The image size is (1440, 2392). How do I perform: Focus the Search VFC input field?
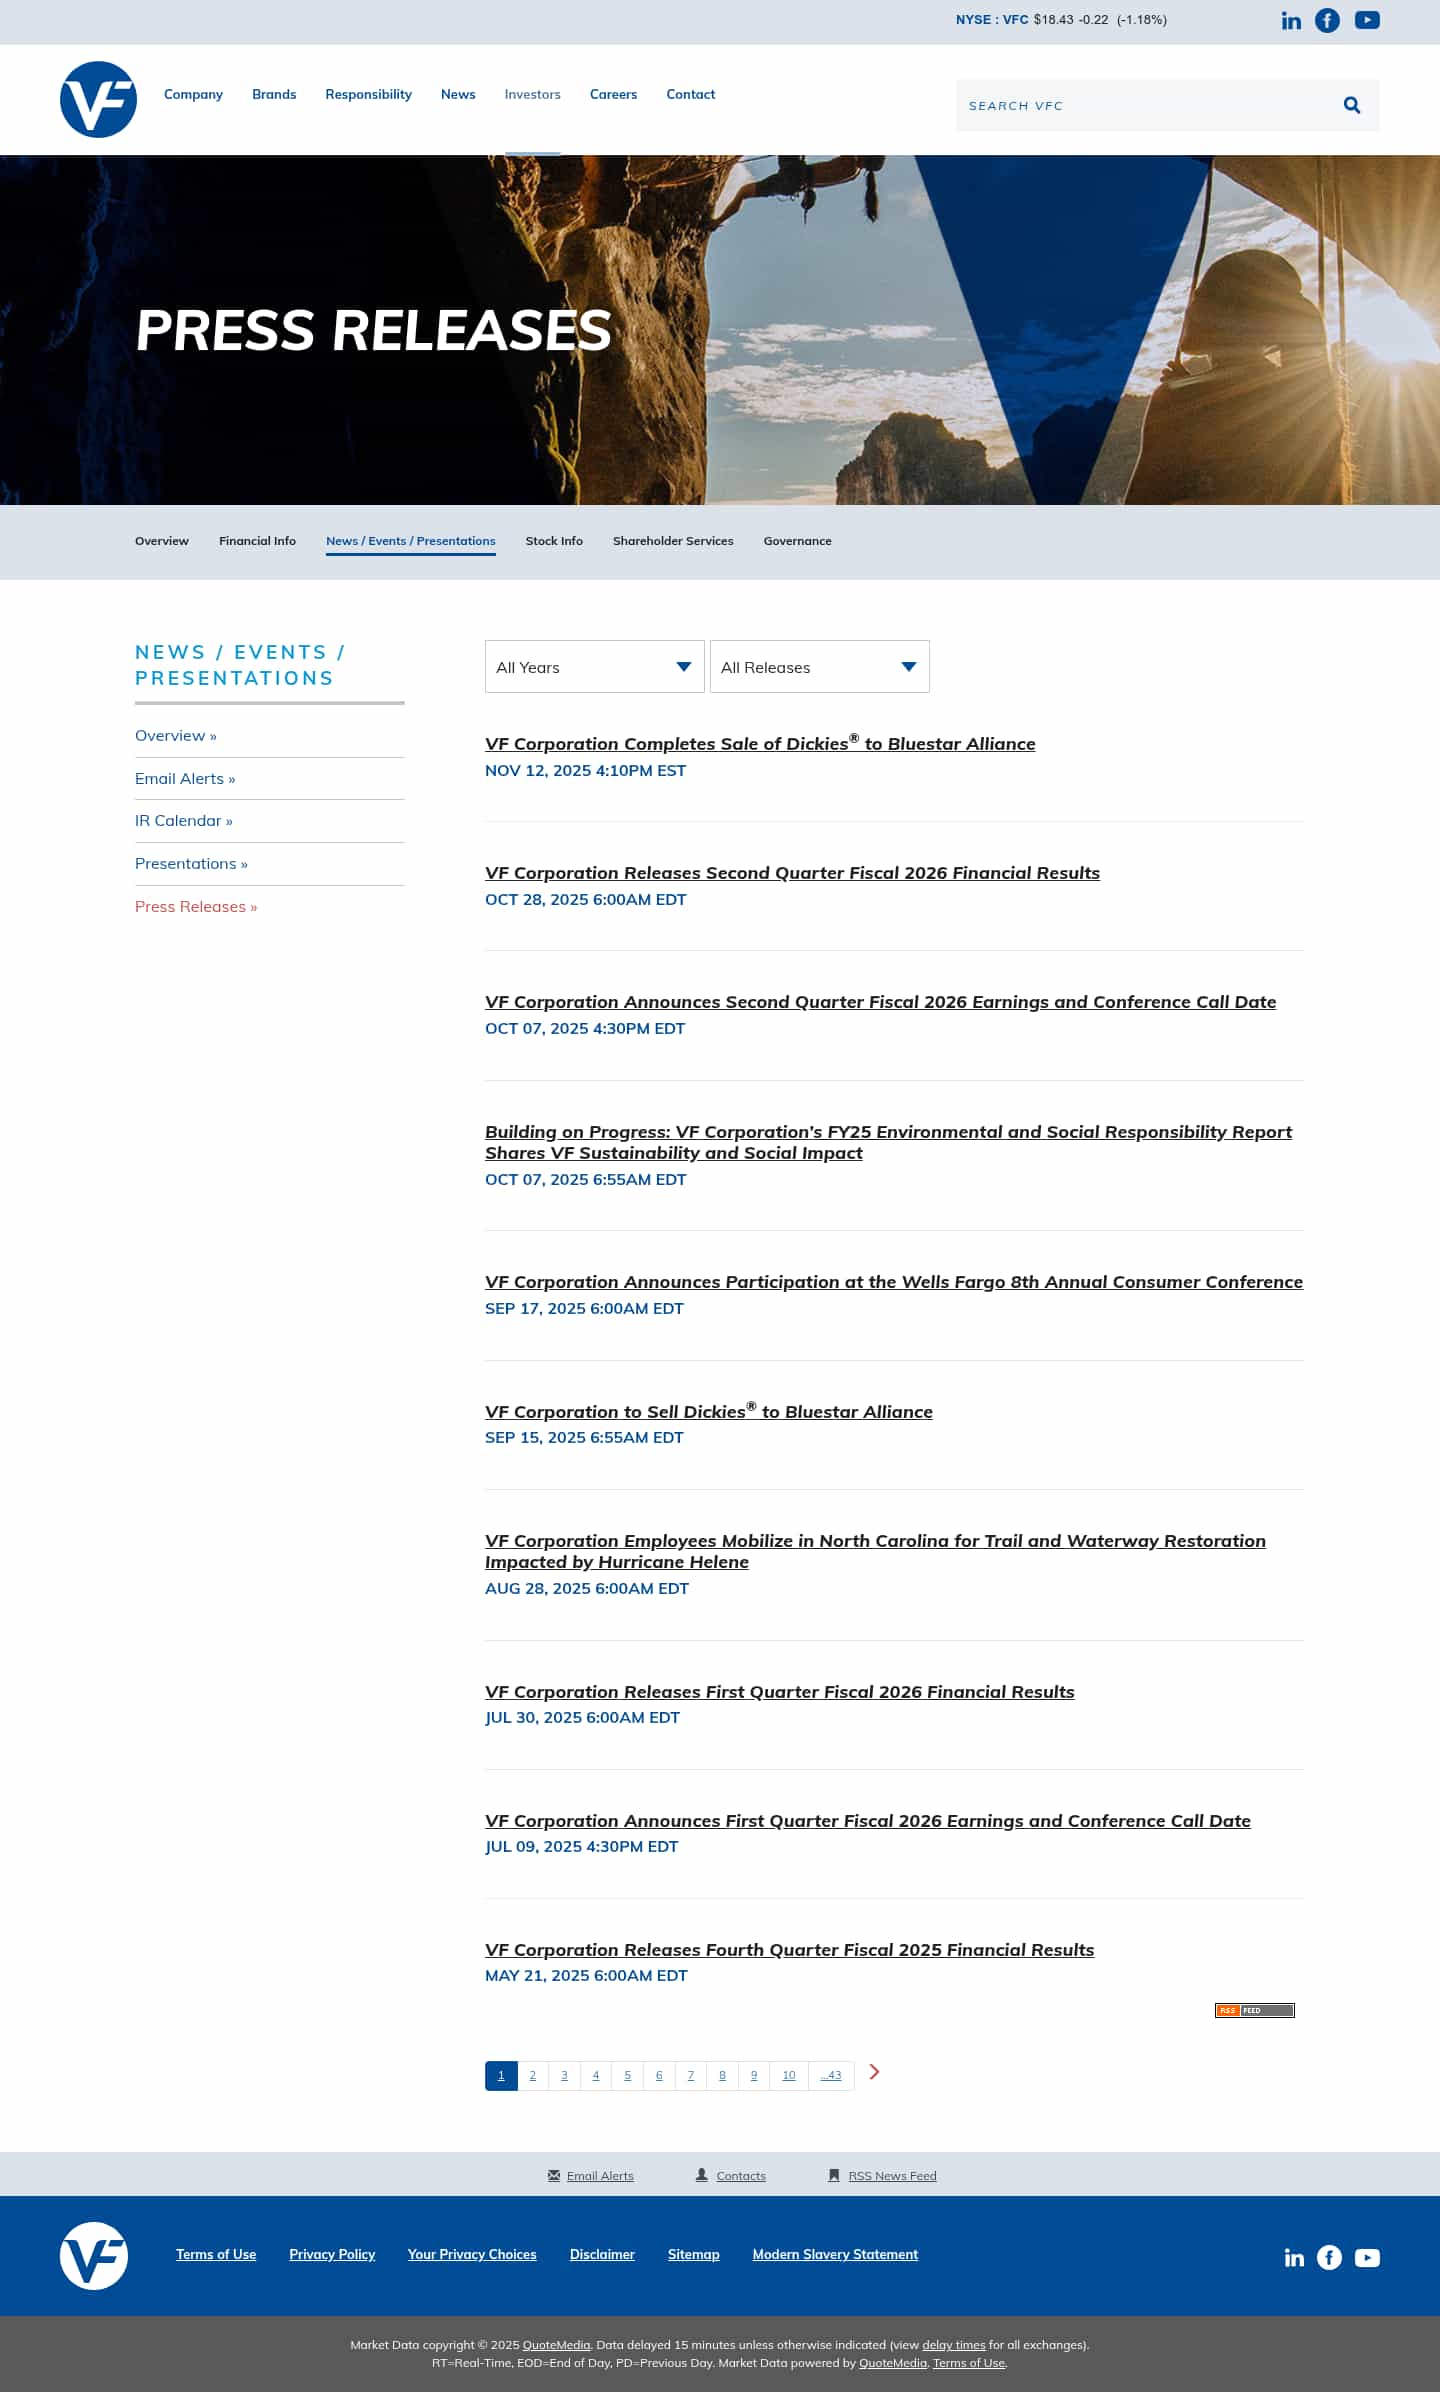pyautogui.click(x=1145, y=105)
